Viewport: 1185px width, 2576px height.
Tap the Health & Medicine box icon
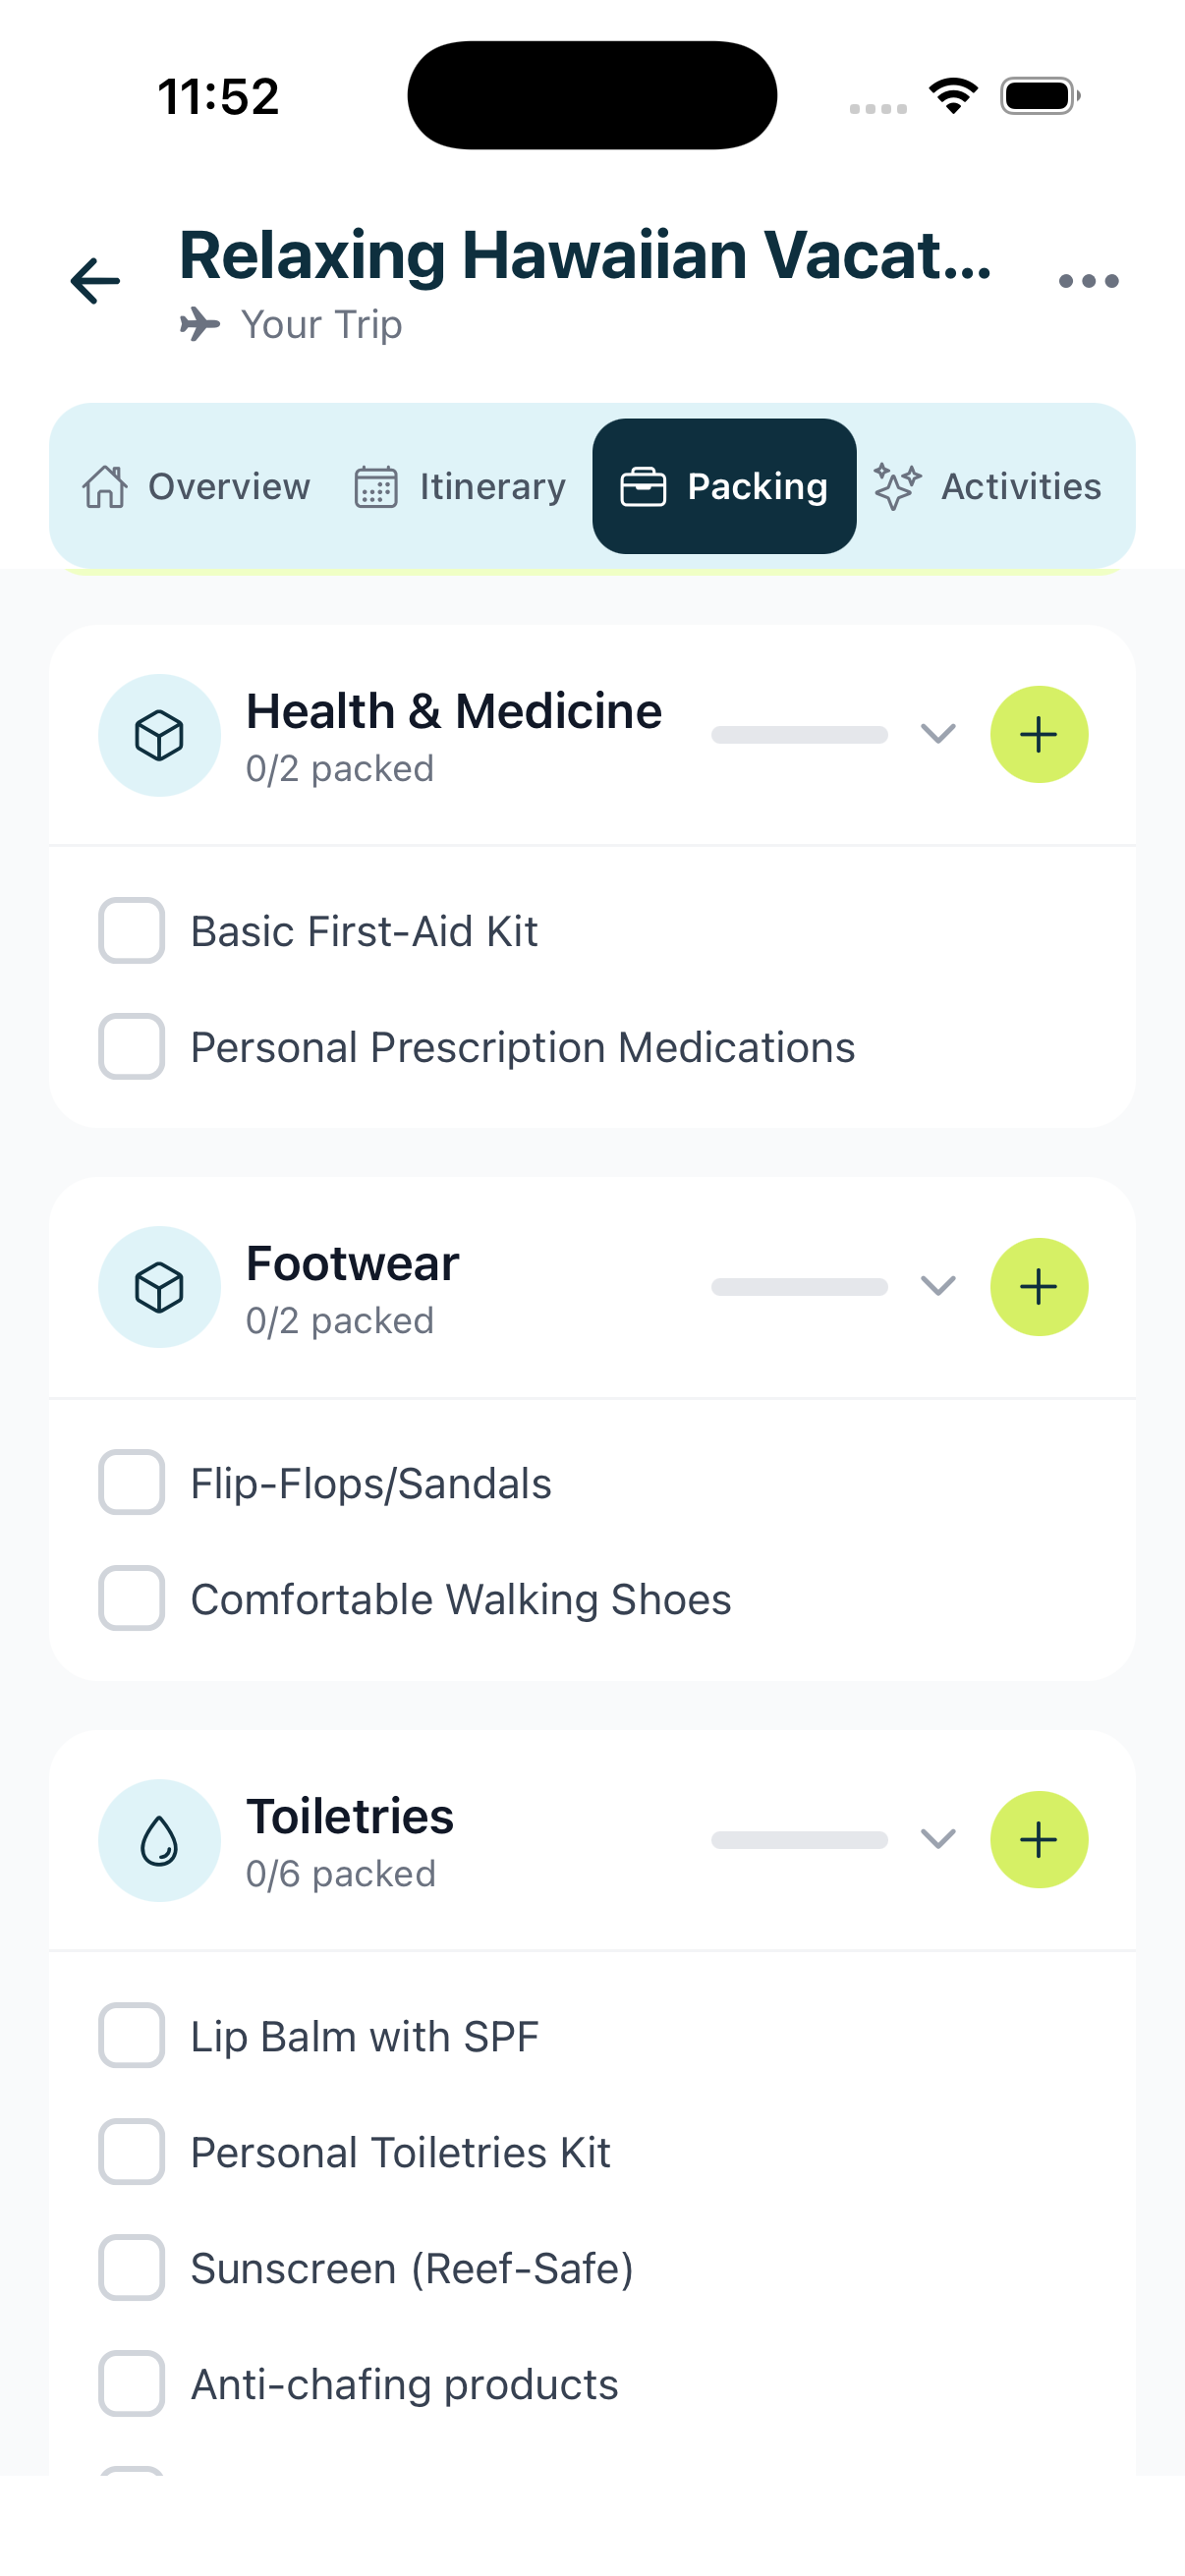point(159,736)
